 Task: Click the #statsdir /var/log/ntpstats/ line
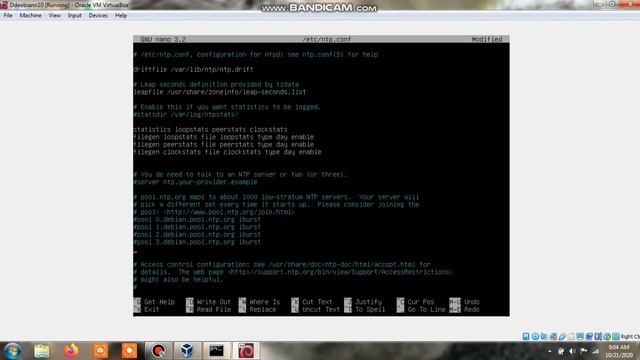[x=186, y=115]
